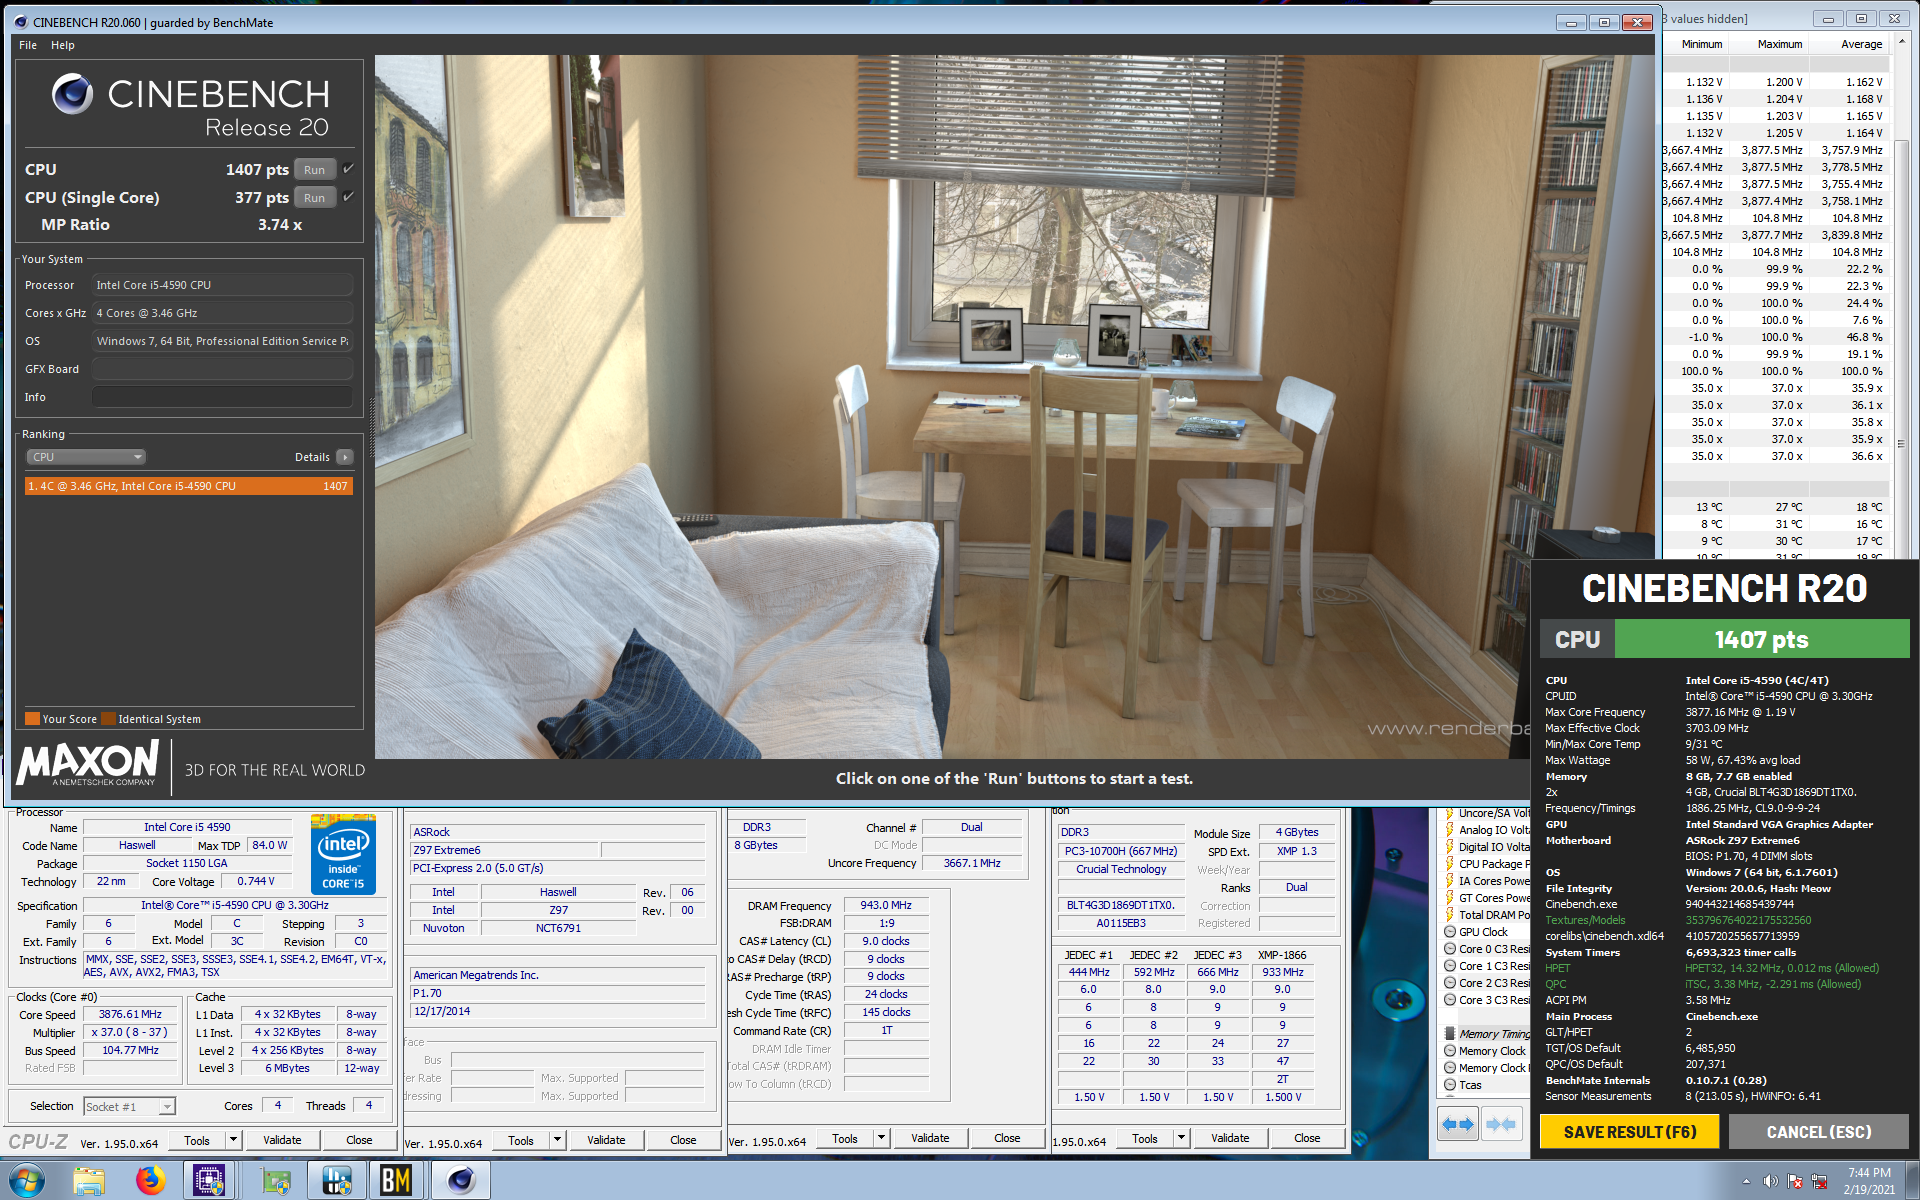Click Tools in the CPU-Z processor window

click(197, 1140)
